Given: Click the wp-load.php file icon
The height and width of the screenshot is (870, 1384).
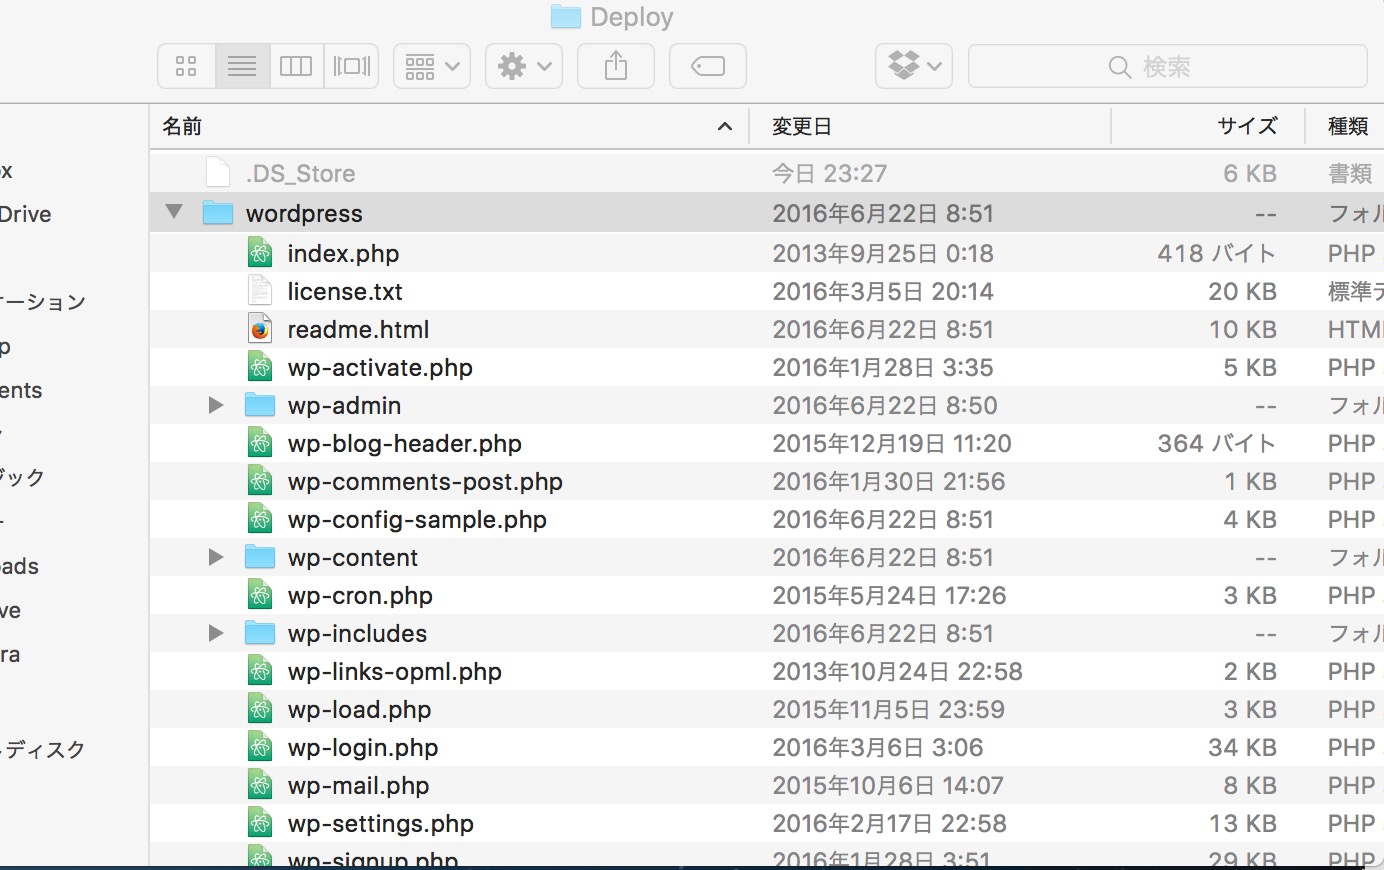Looking at the screenshot, I should (260, 709).
